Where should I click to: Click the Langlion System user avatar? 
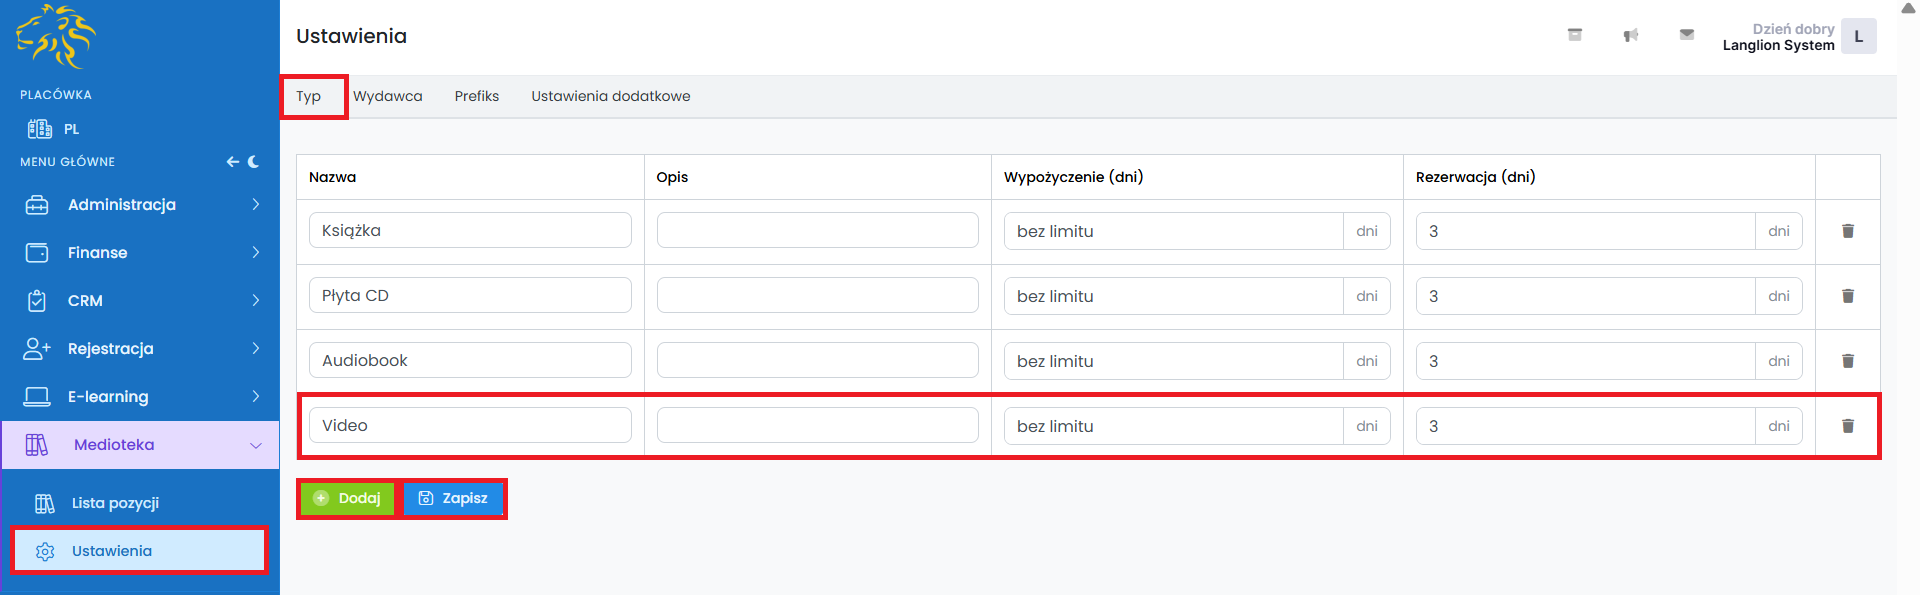tap(1858, 37)
